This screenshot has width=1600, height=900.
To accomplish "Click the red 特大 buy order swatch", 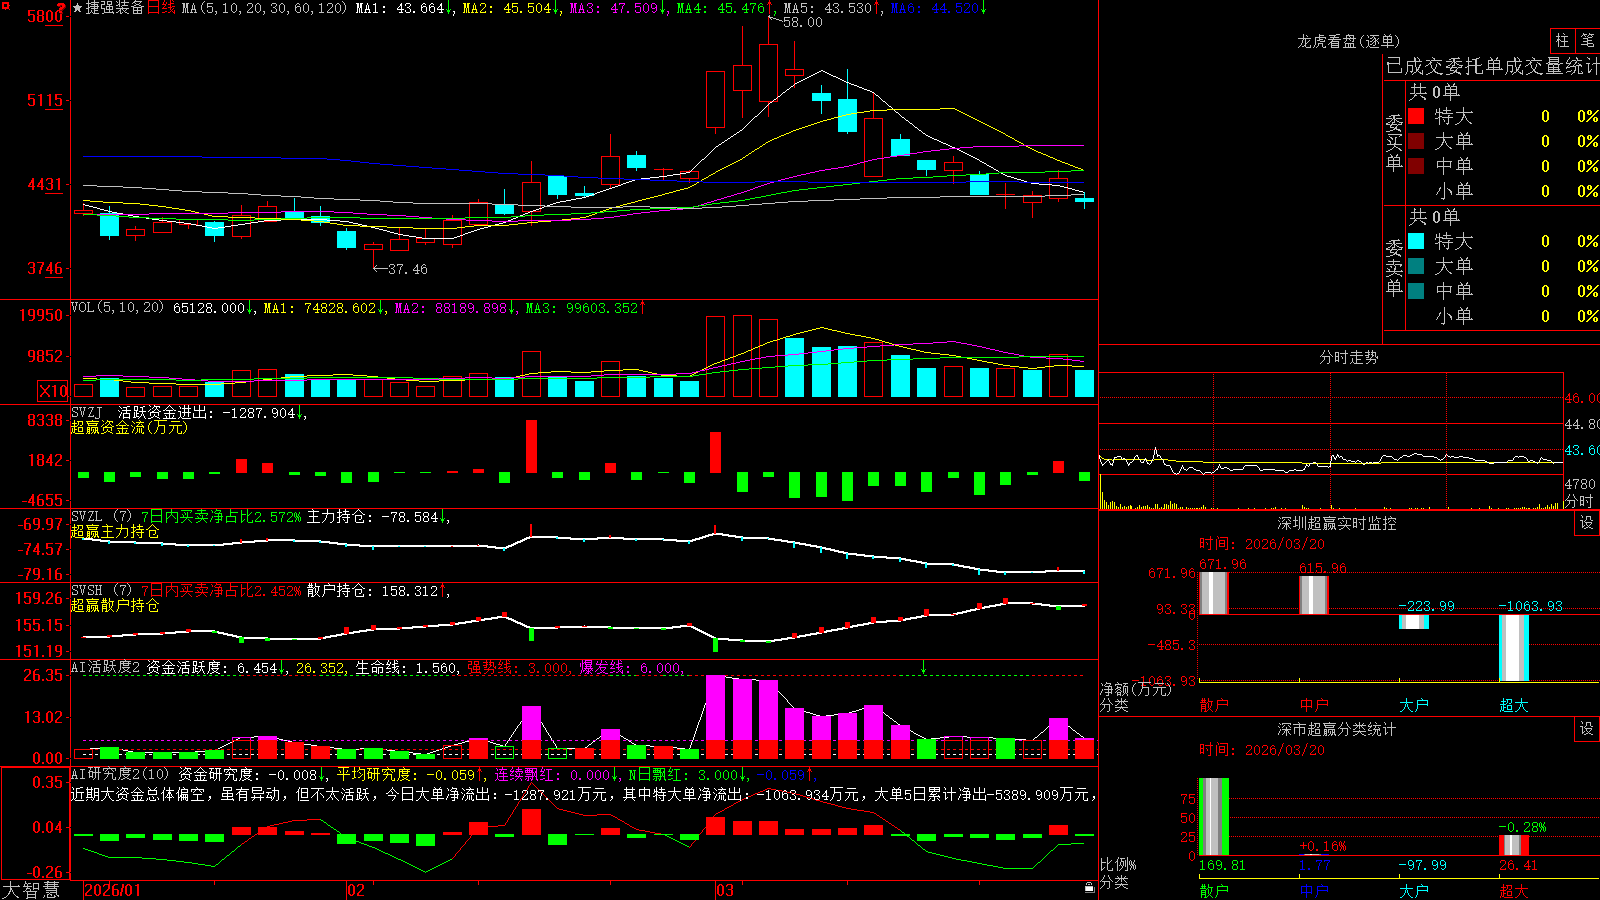I will [x=1416, y=116].
